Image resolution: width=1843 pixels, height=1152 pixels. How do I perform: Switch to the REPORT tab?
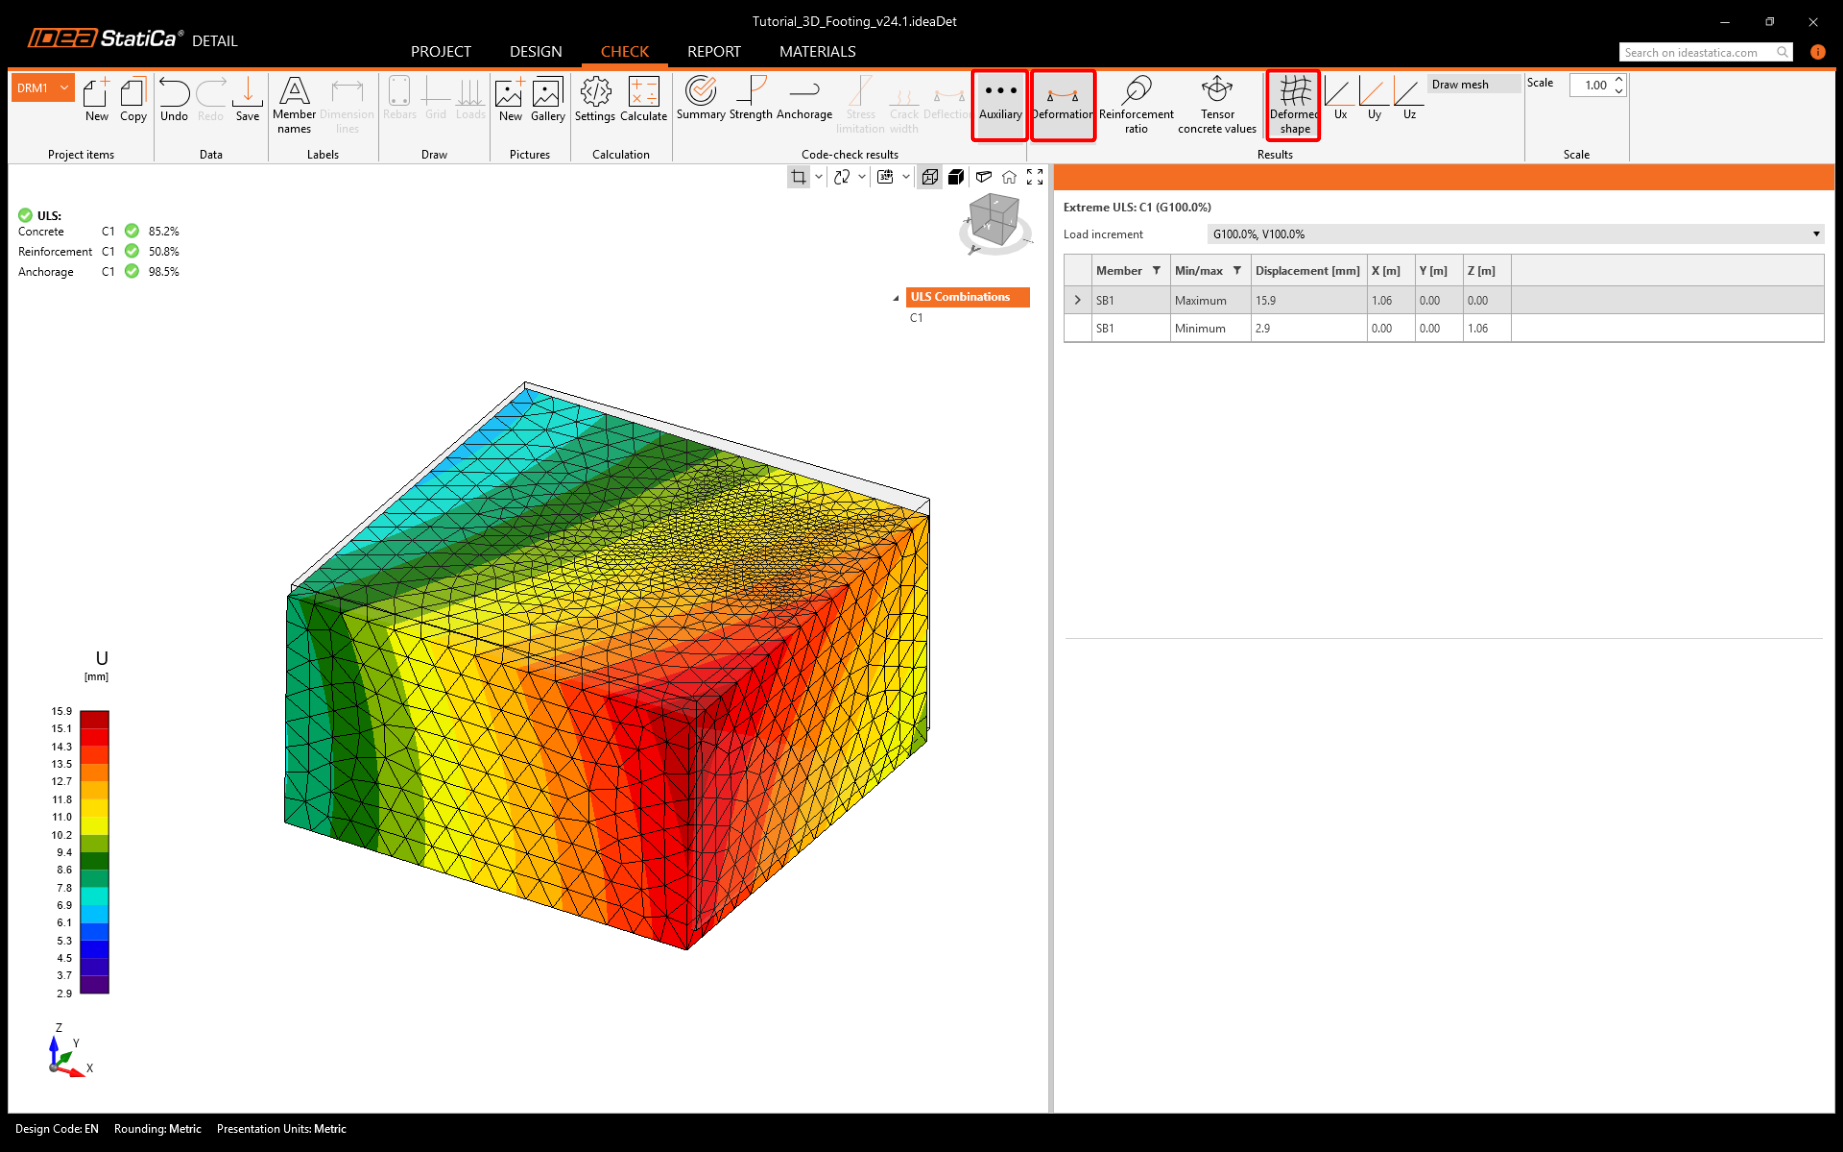[714, 51]
